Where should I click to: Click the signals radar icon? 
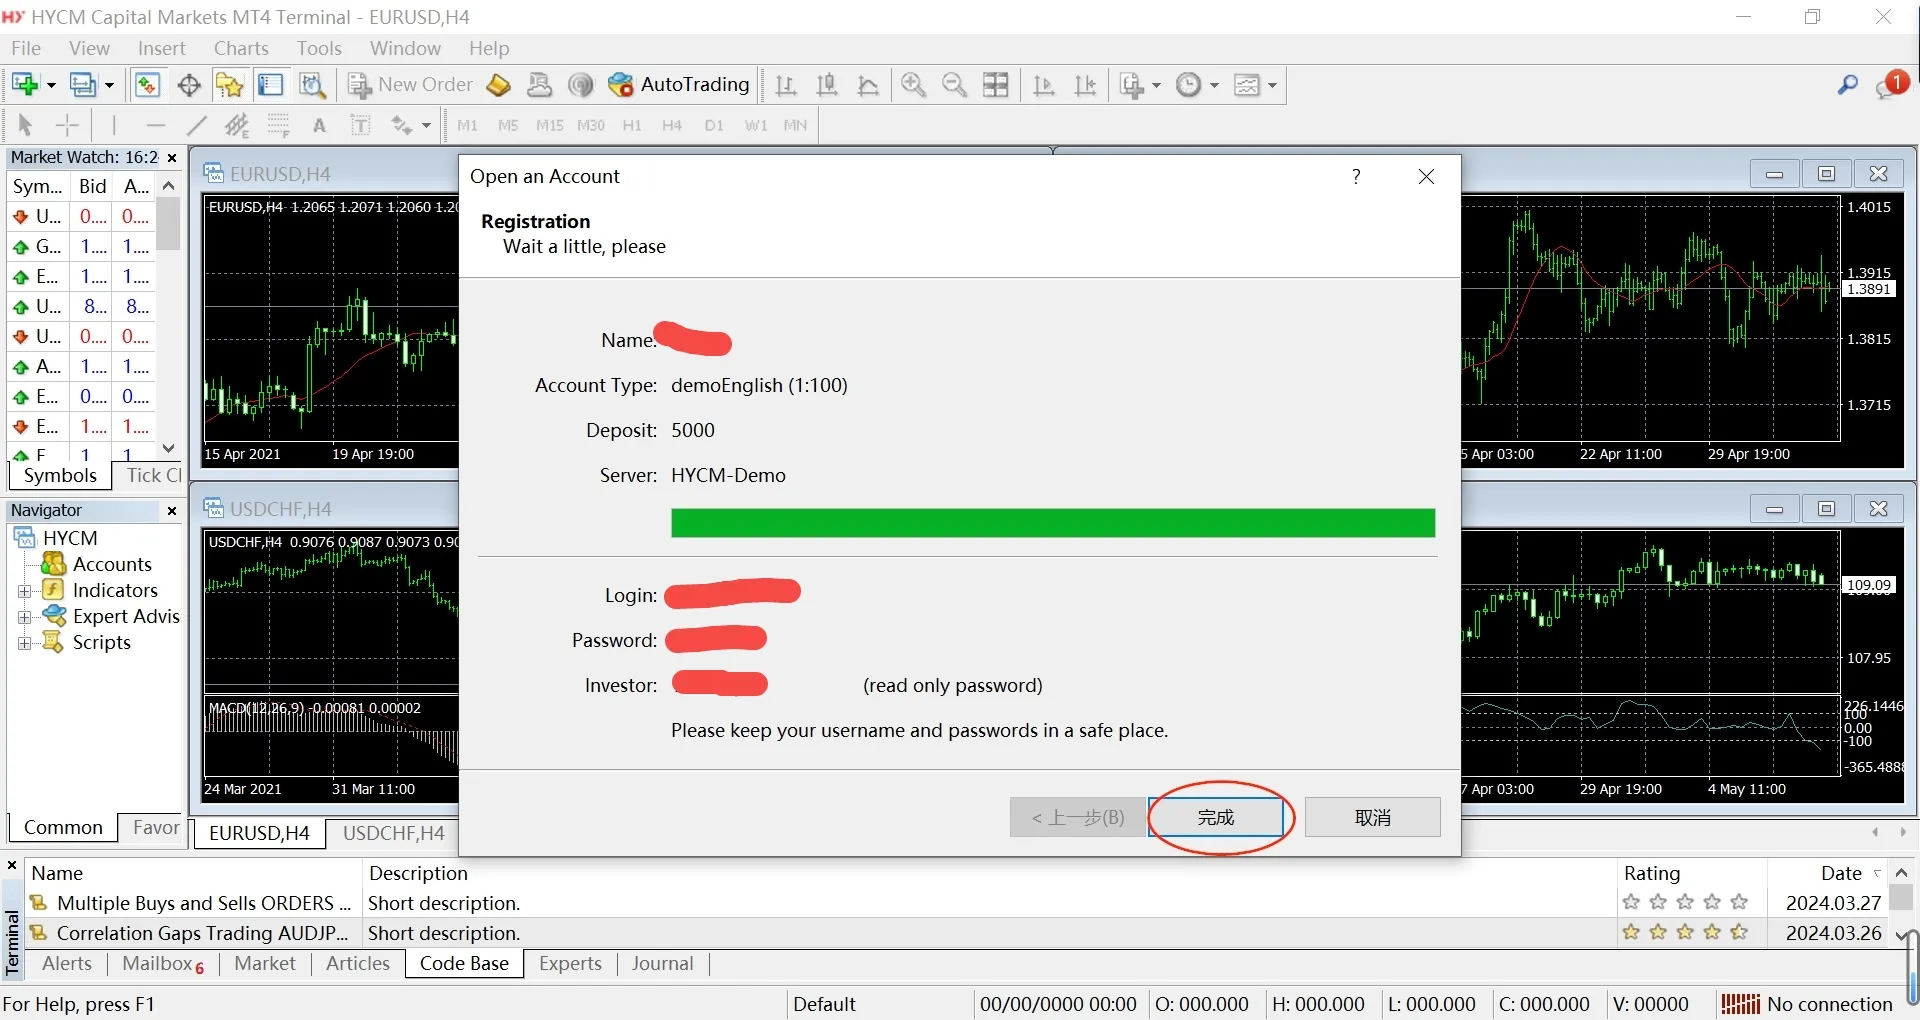click(x=580, y=85)
